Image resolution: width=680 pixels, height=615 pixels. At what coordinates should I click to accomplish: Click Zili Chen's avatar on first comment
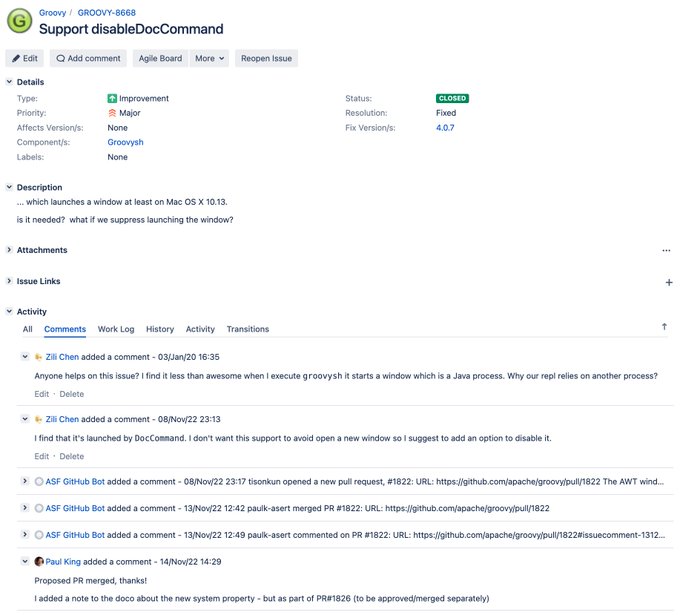39,357
